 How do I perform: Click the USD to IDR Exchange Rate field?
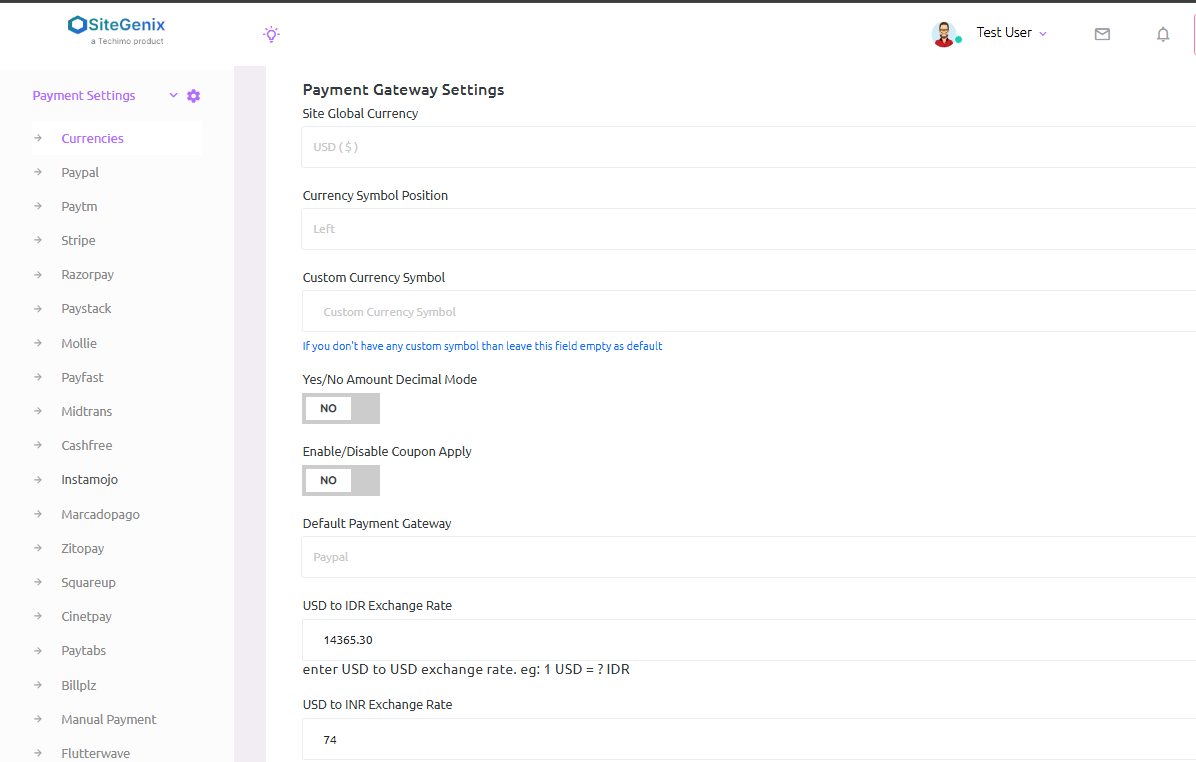point(748,640)
